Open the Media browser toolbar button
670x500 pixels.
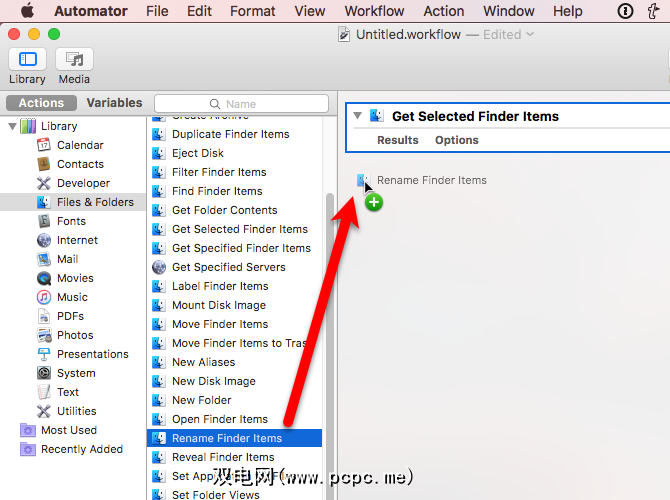(74, 59)
